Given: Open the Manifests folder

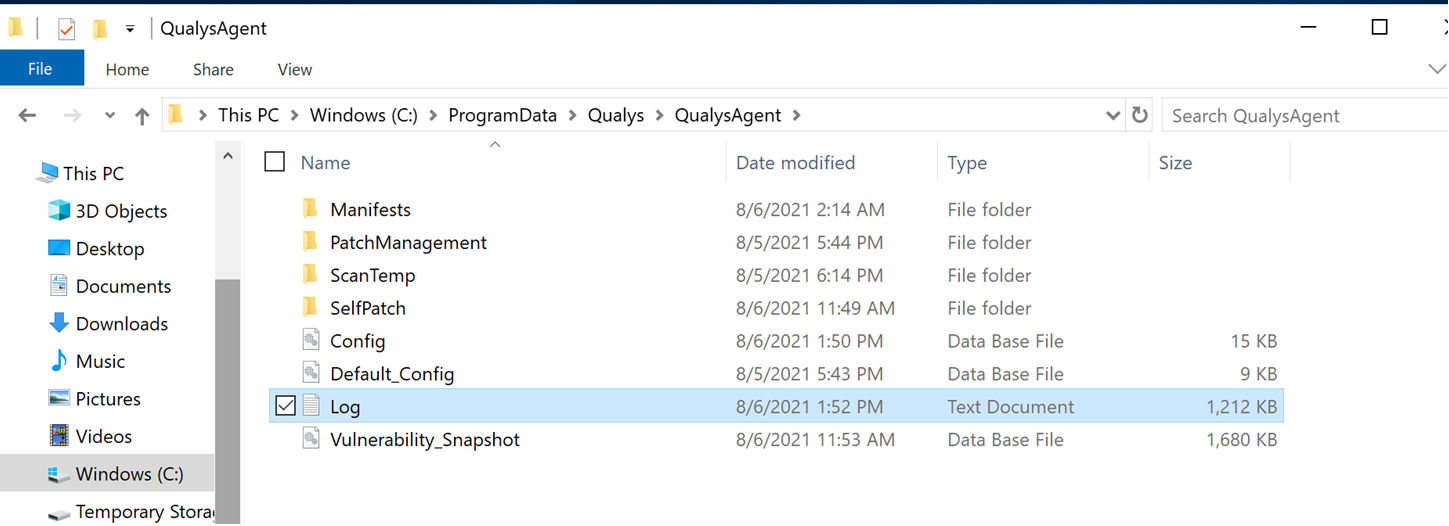Looking at the screenshot, I should (x=371, y=210).
